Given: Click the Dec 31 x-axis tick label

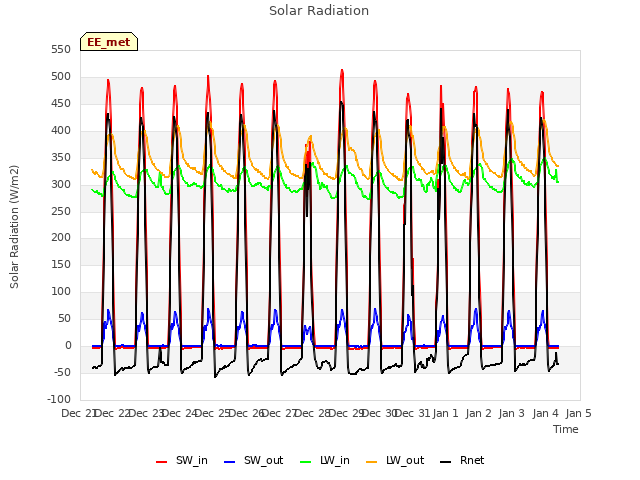Looking at the screenshot, I should click(413, 413).
